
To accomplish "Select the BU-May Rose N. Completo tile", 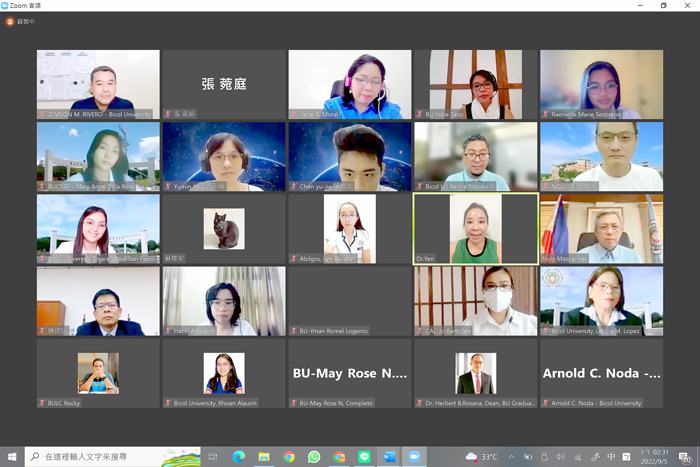I will (350, 373).
